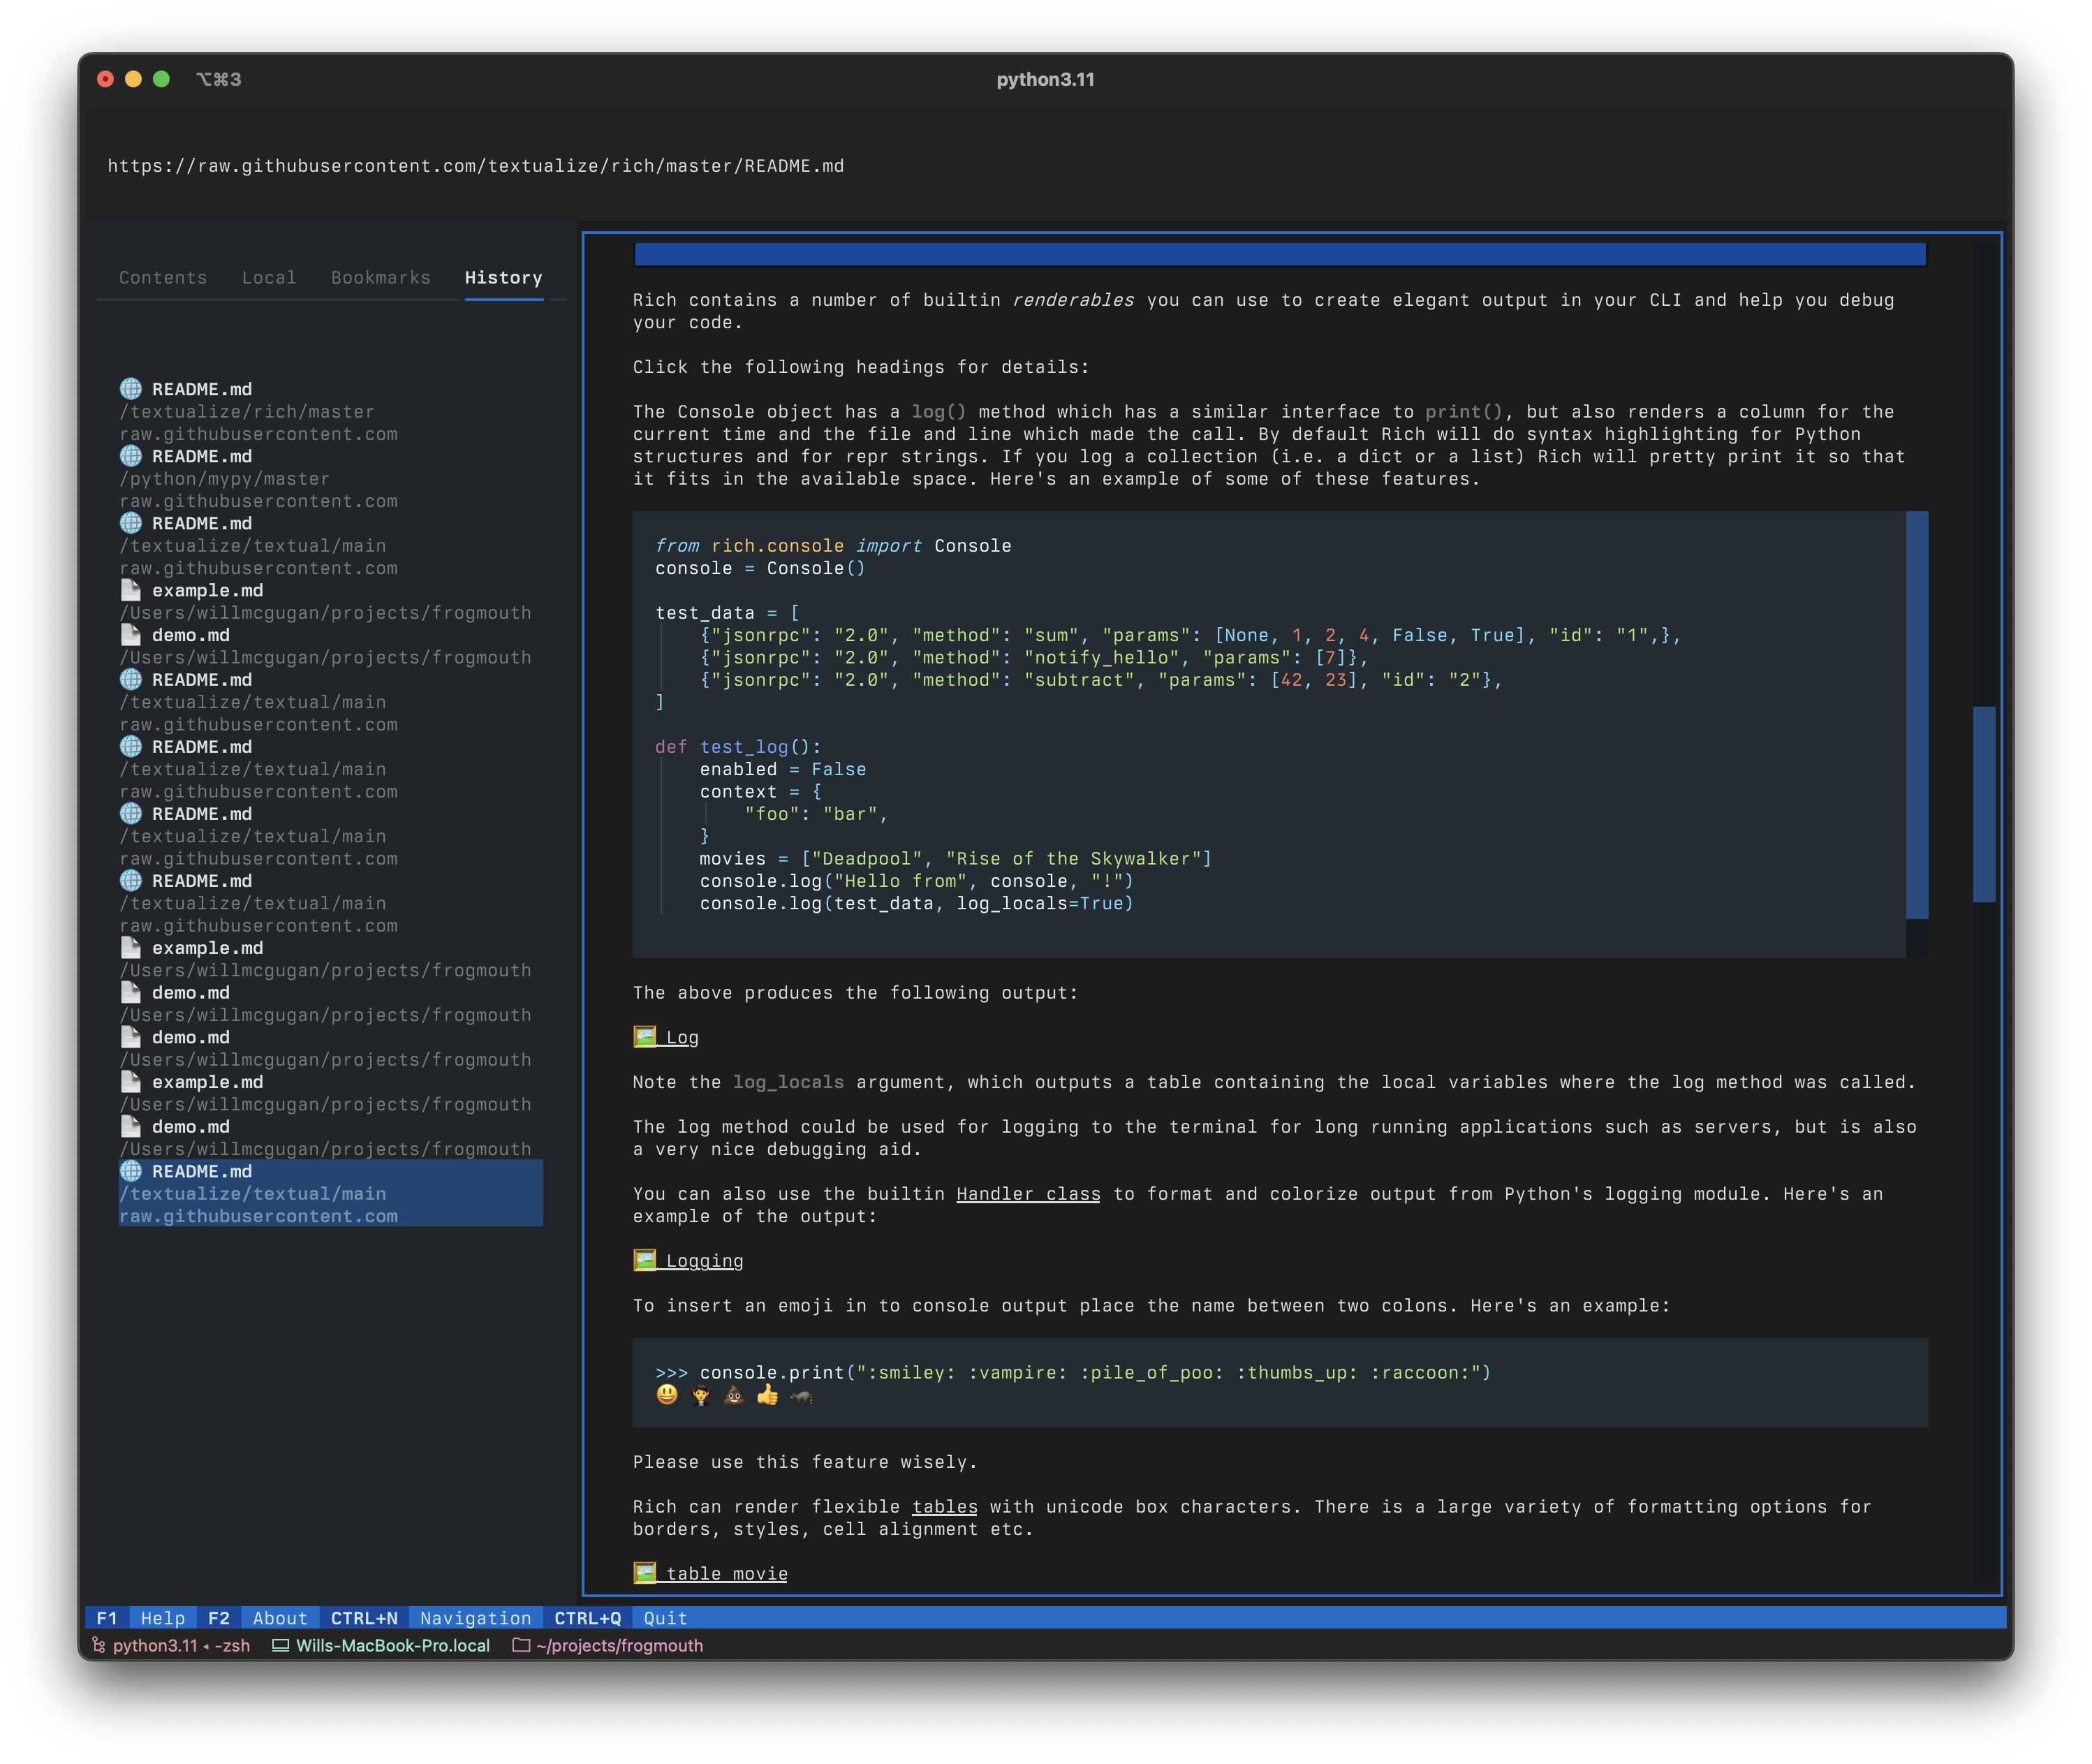Click the globe icon beside the top README.md entry
The height and width of the screenshot is (1764, 2092).
131,389
